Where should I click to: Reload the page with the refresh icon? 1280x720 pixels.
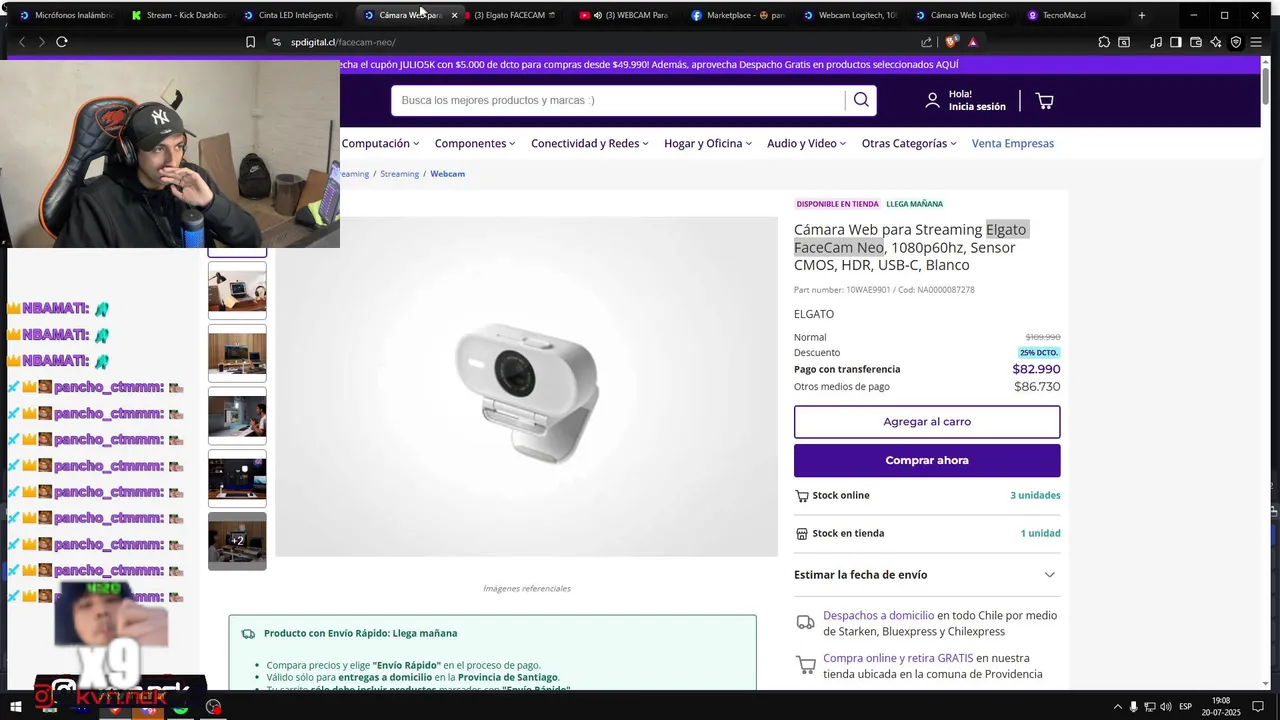point(61,42)
